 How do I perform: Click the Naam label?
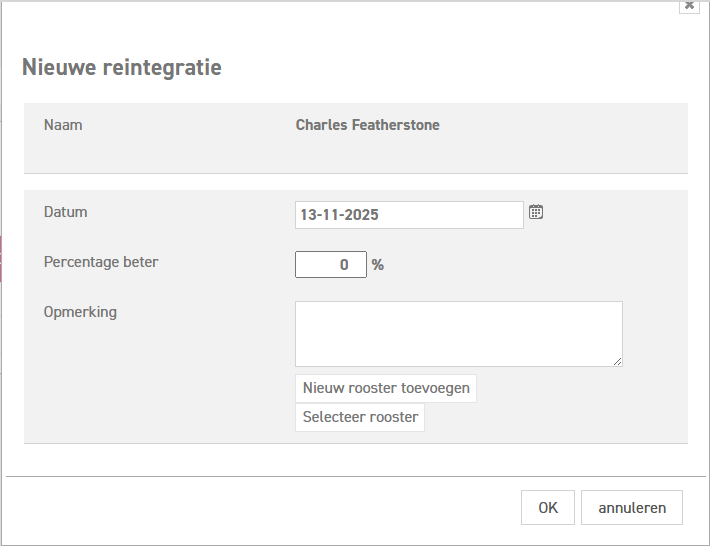coord(63,125)
